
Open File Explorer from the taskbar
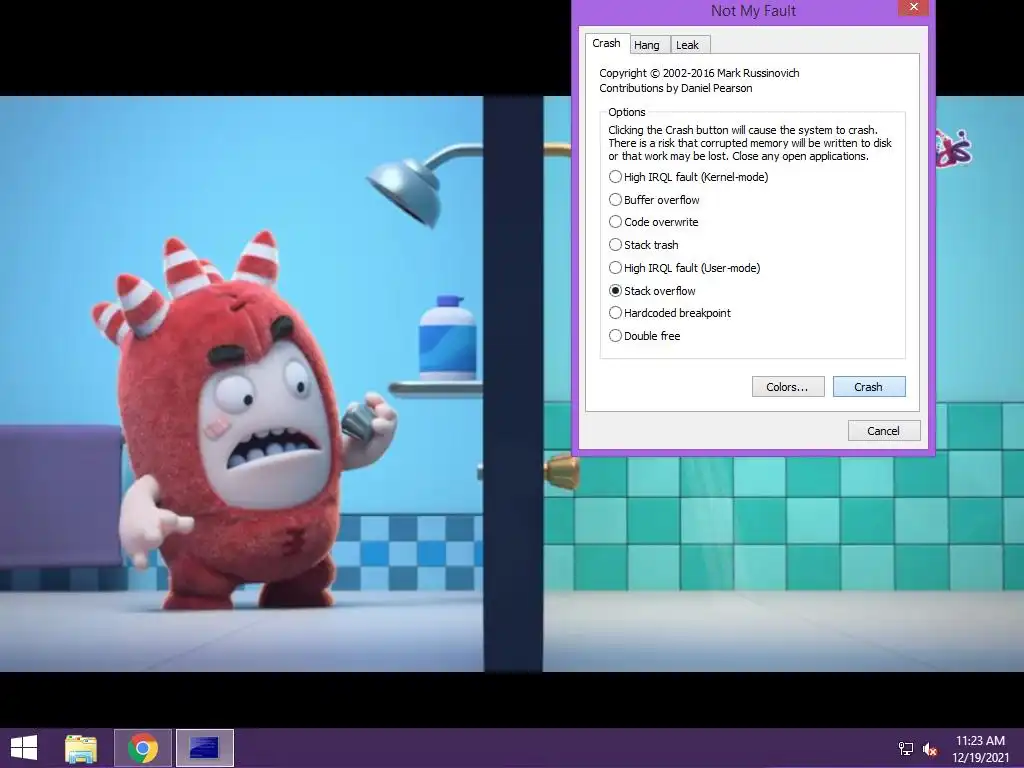pyautogui.click(x=81, y=748)
